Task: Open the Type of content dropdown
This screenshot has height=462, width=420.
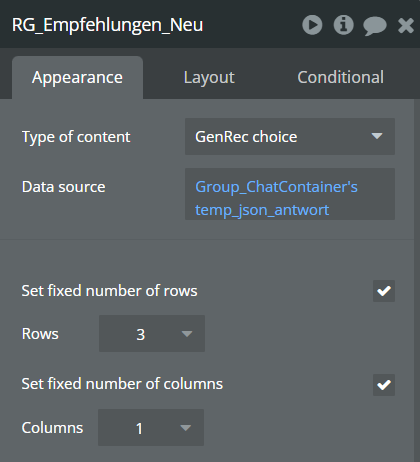Action: click(290, 136)
